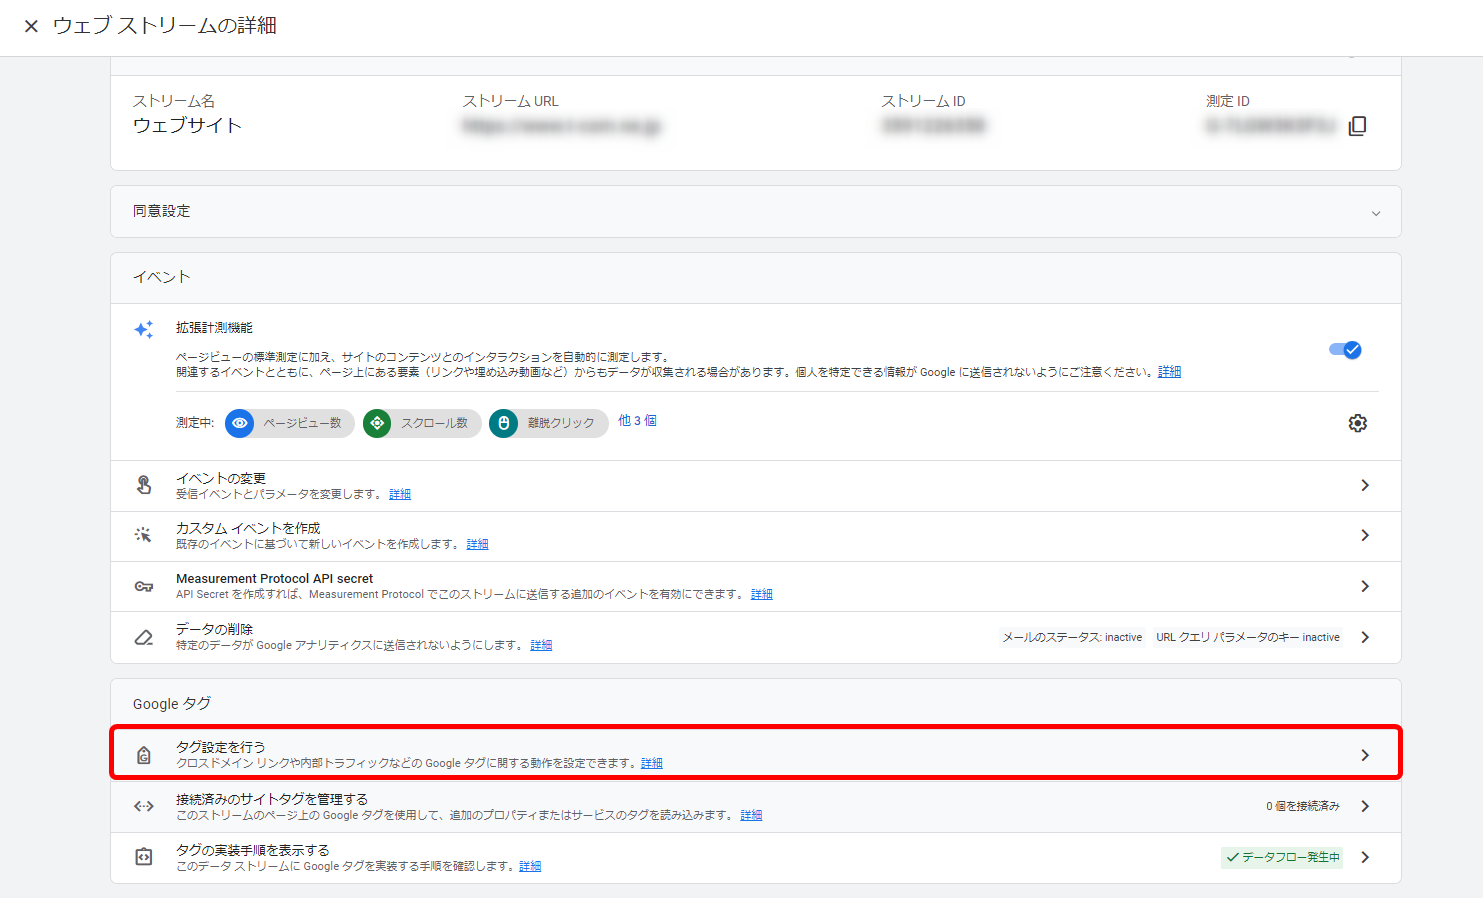Select the 離脱クリック mouse icon
Screen dimensions: 1483x898
(x=504, y=423)
